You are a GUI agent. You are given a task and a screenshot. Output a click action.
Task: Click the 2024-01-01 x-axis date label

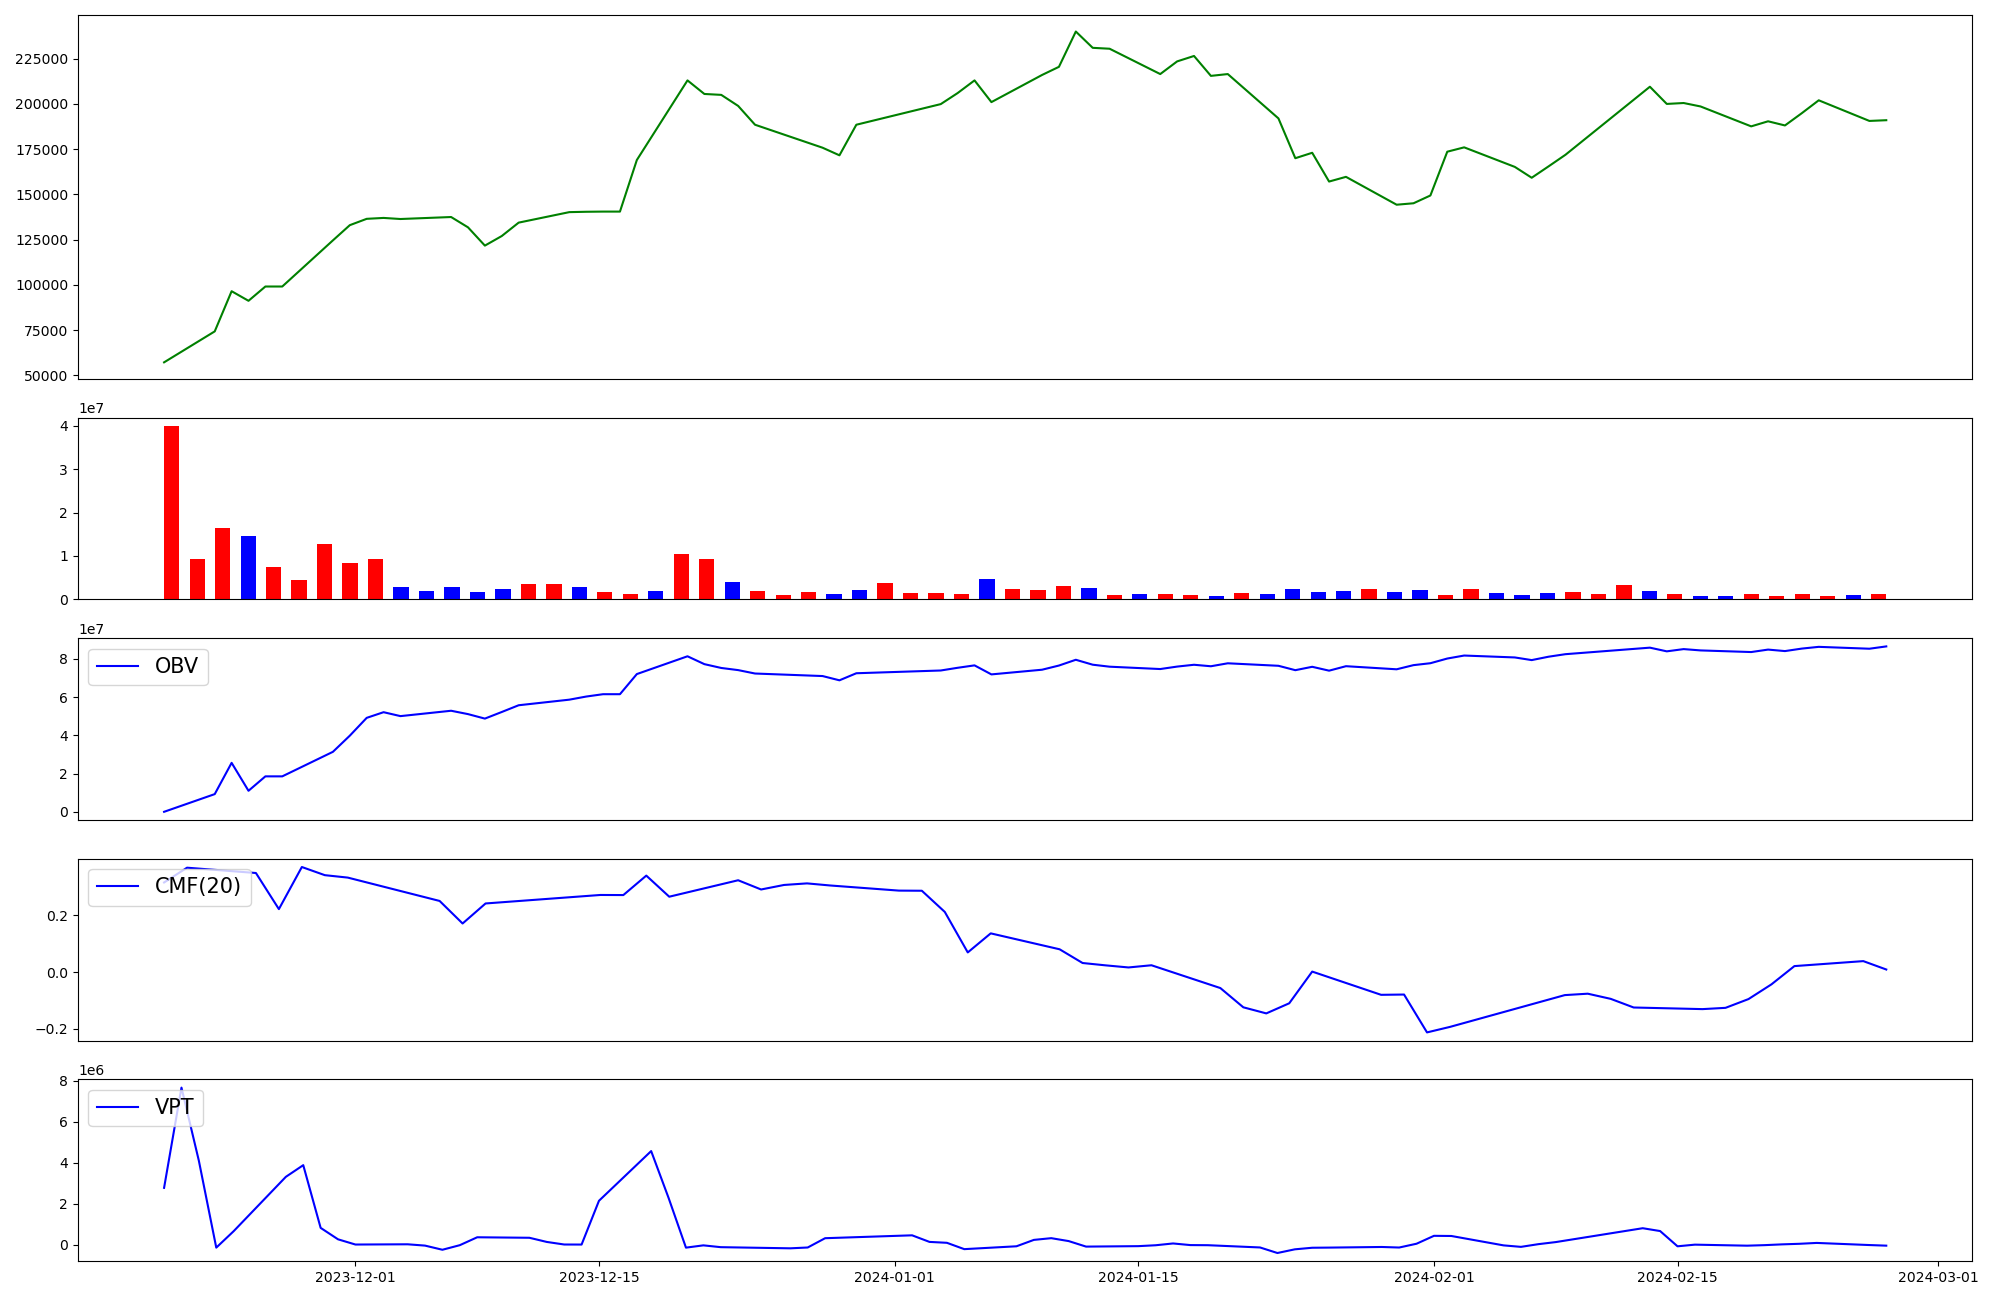[894, 1277]
